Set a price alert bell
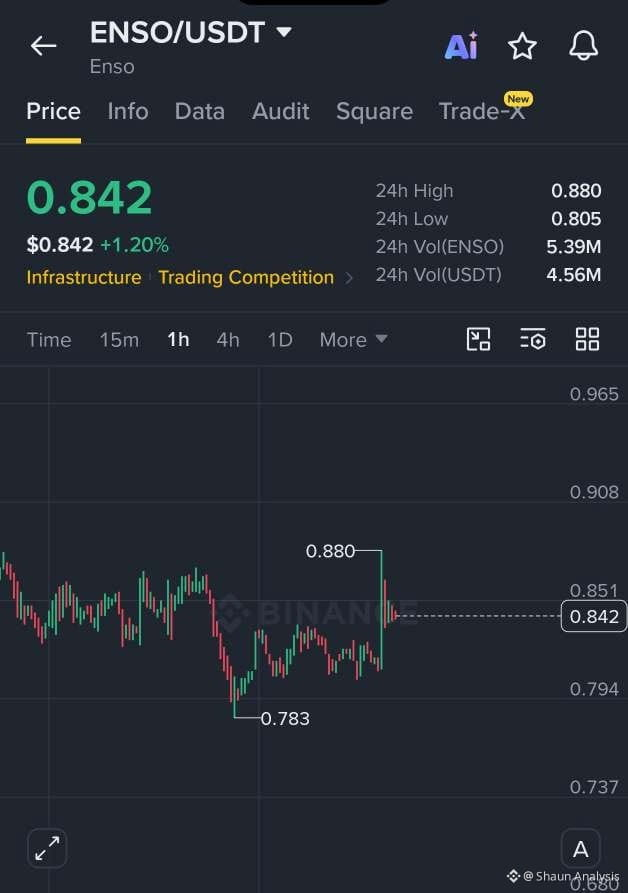 coord(584,46)
